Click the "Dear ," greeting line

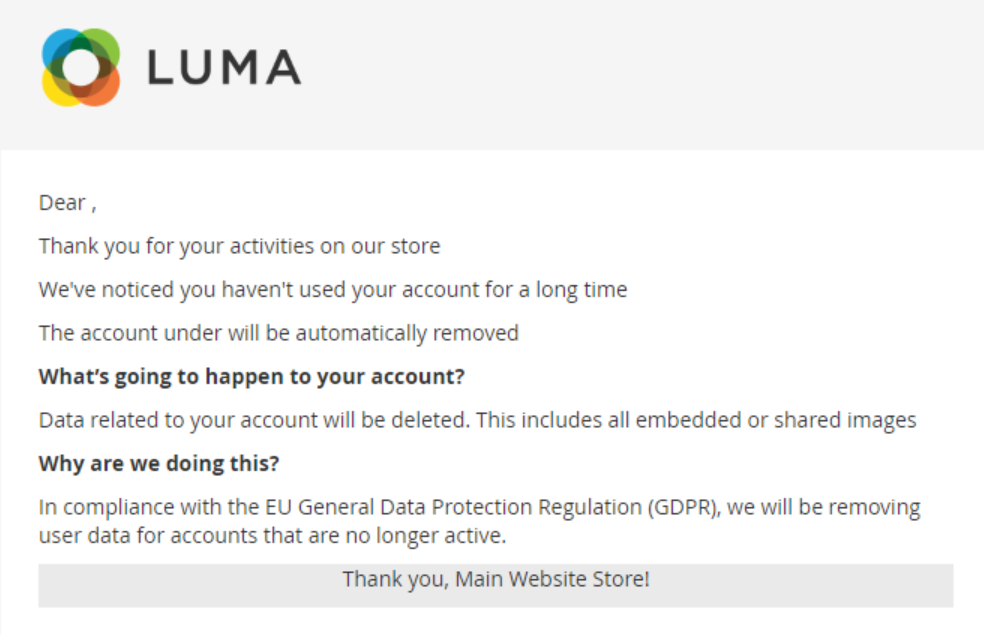click(67, 203)
